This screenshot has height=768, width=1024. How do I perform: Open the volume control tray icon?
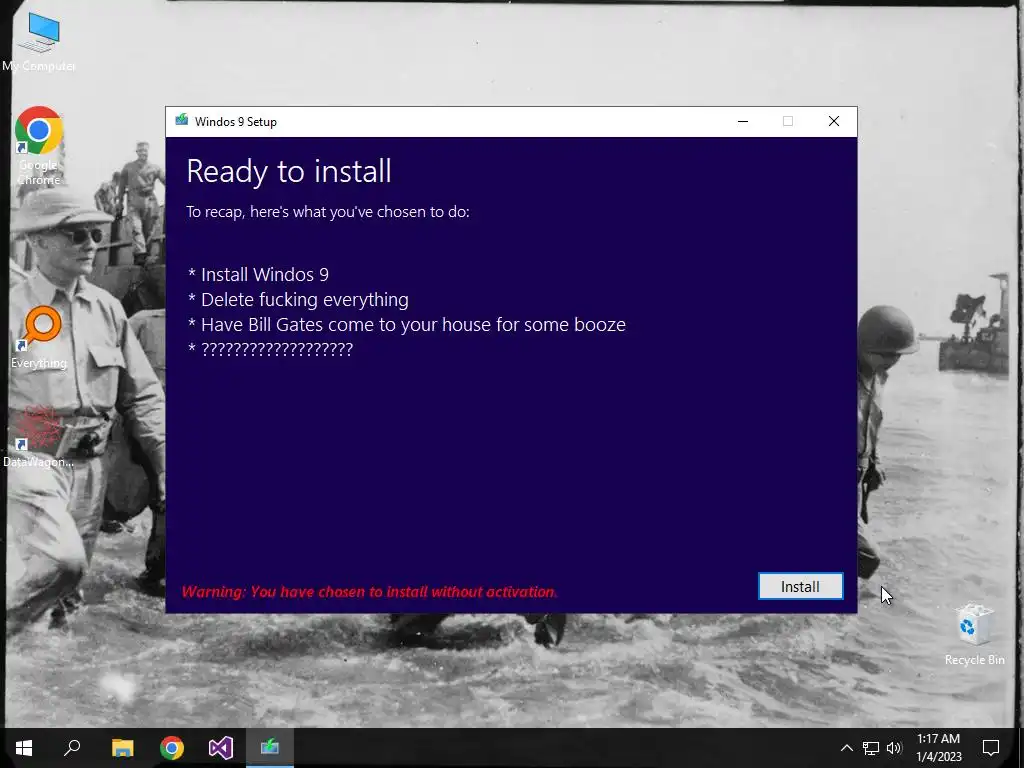click(x=894, y=748)
